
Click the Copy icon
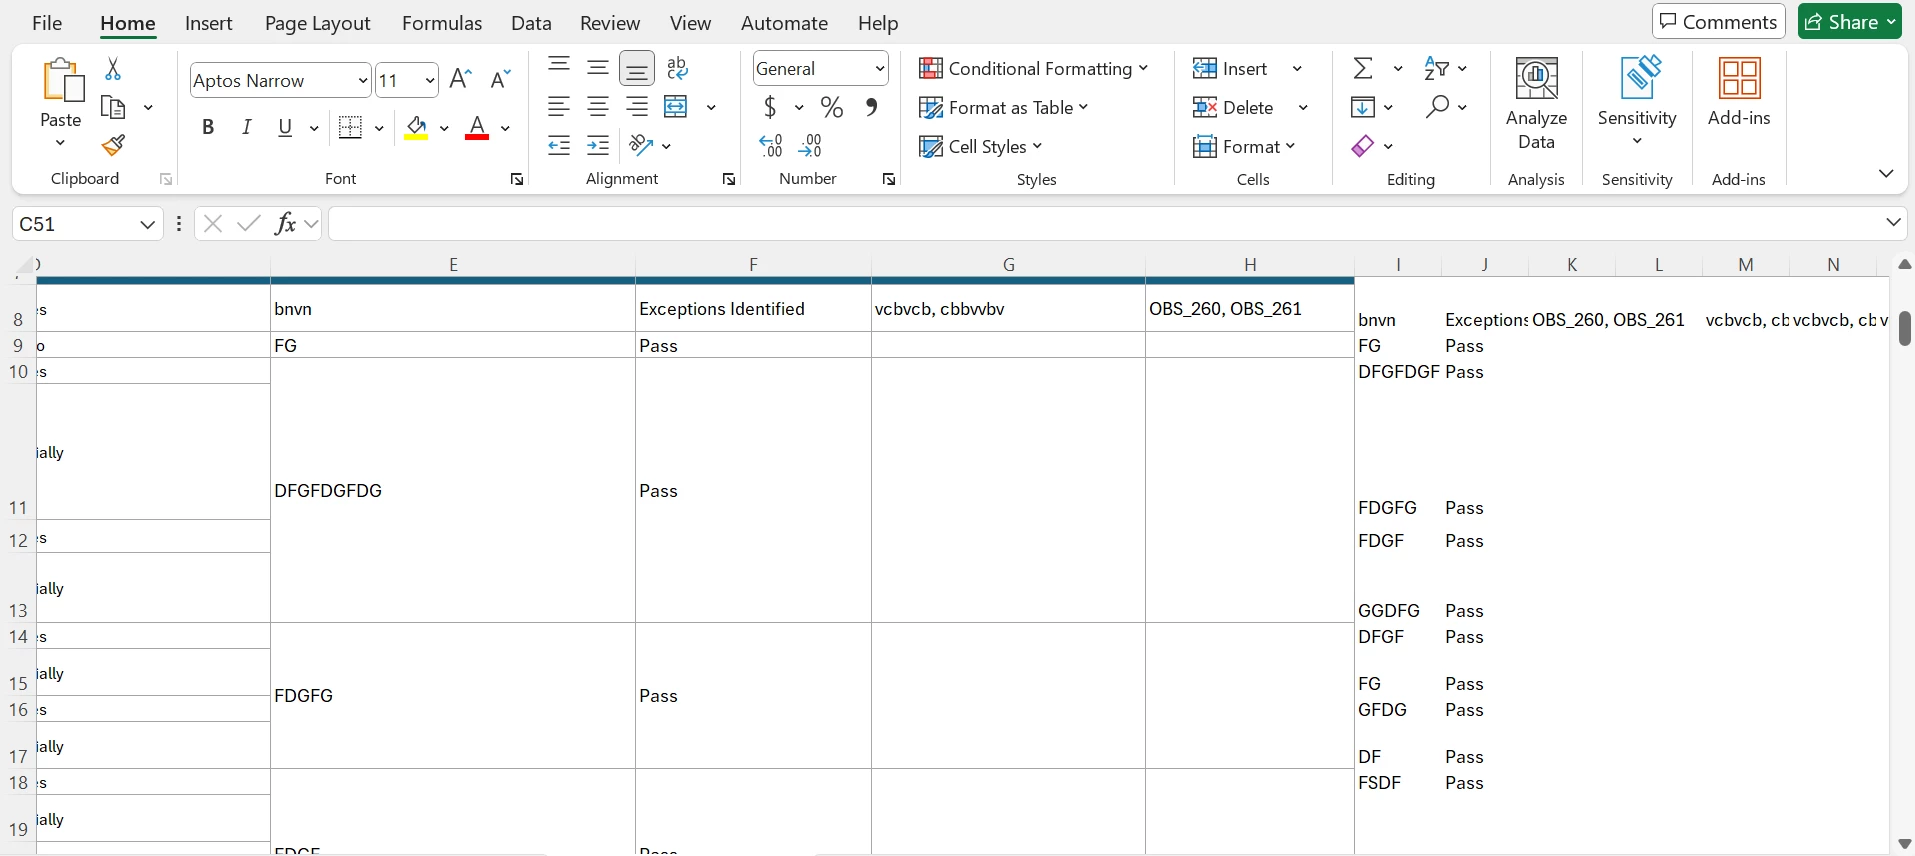(x=114, y=107)
